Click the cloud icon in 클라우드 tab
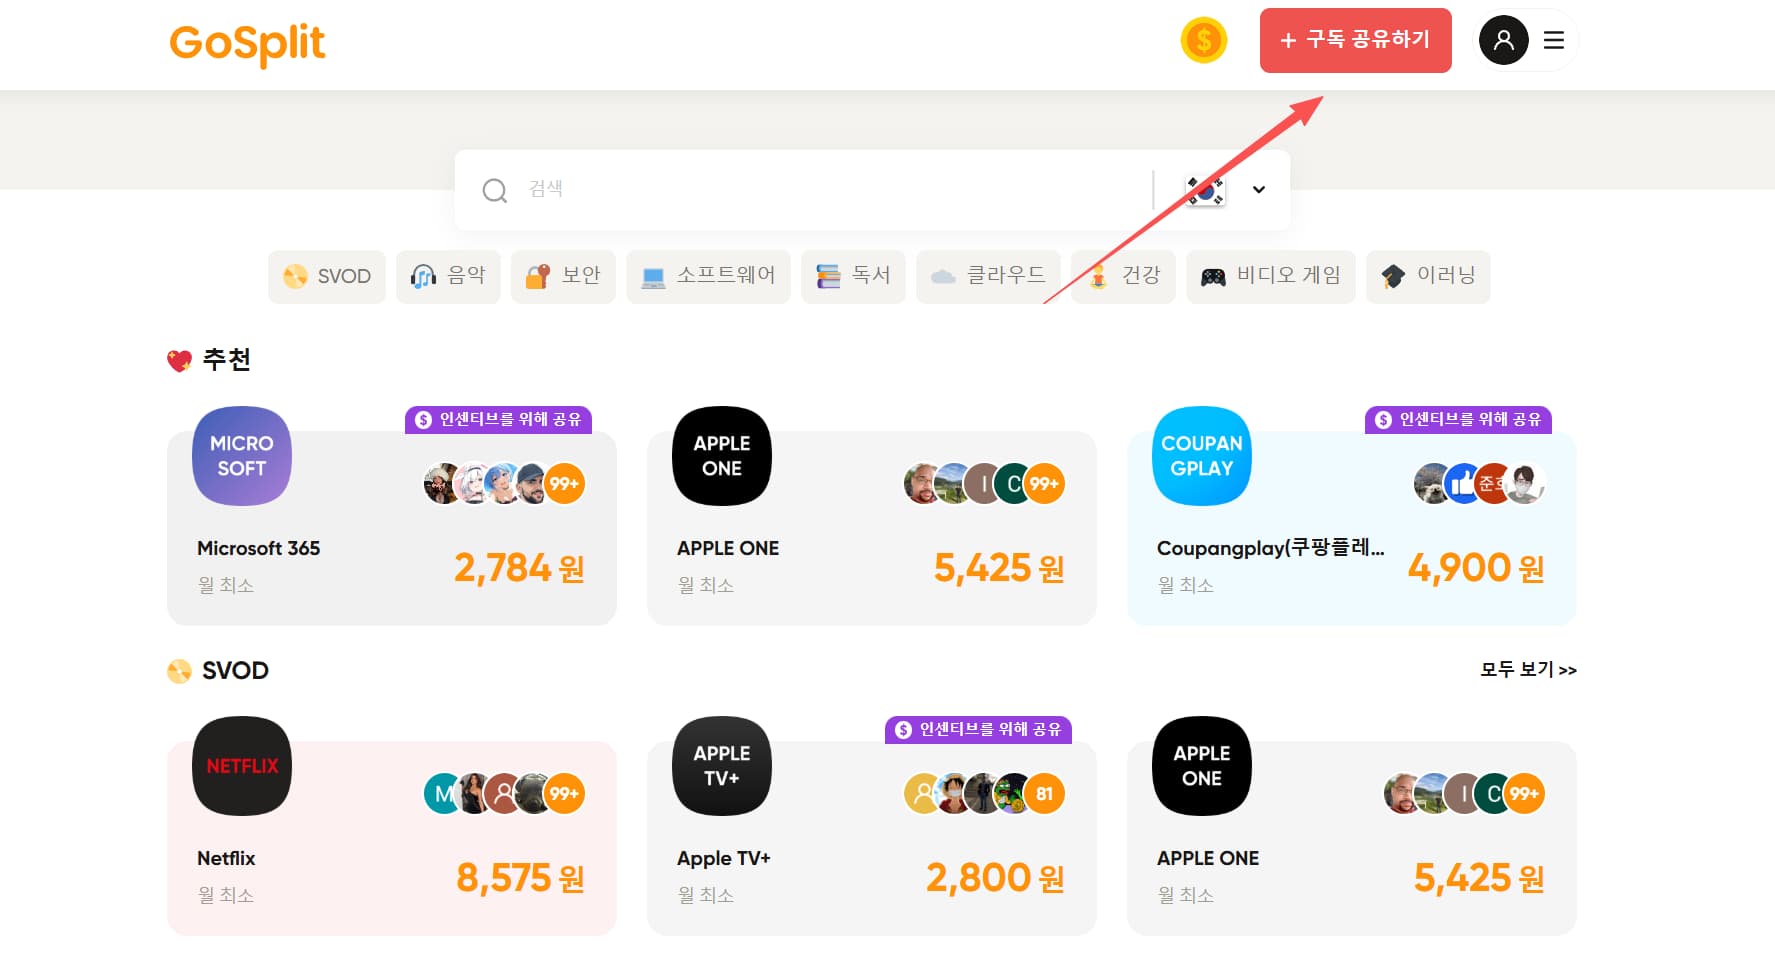Screen dimensions: 1775x955 coord(943,277)
